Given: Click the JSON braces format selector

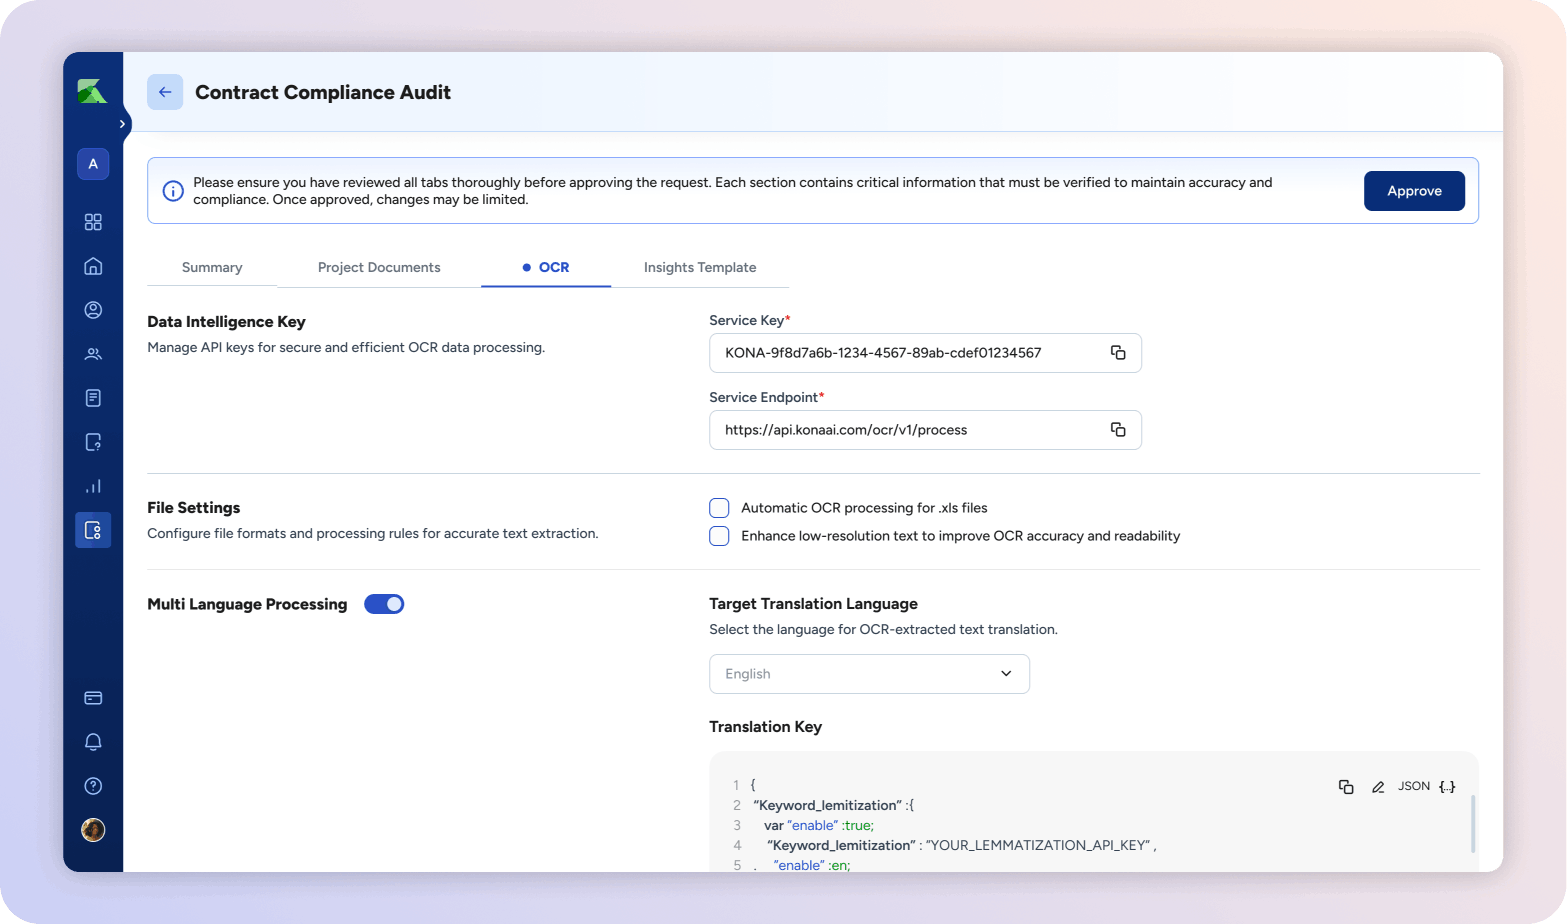Looking at the screenshot, I should point(1447,787).
